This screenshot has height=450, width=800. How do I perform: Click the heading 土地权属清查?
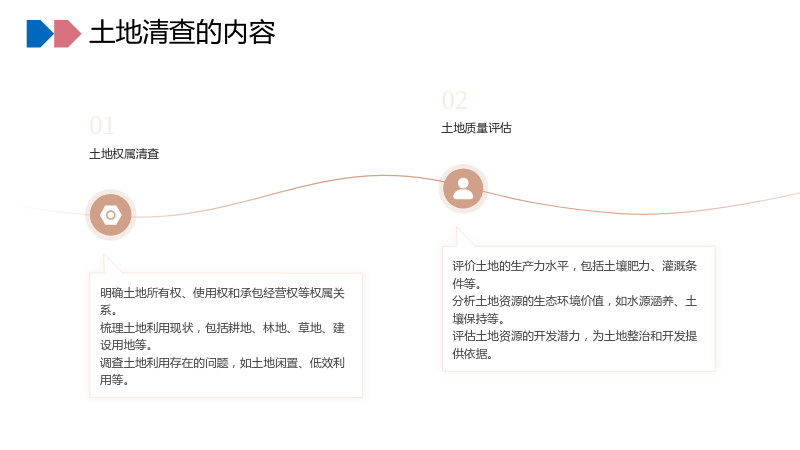(x=124, y=154)
